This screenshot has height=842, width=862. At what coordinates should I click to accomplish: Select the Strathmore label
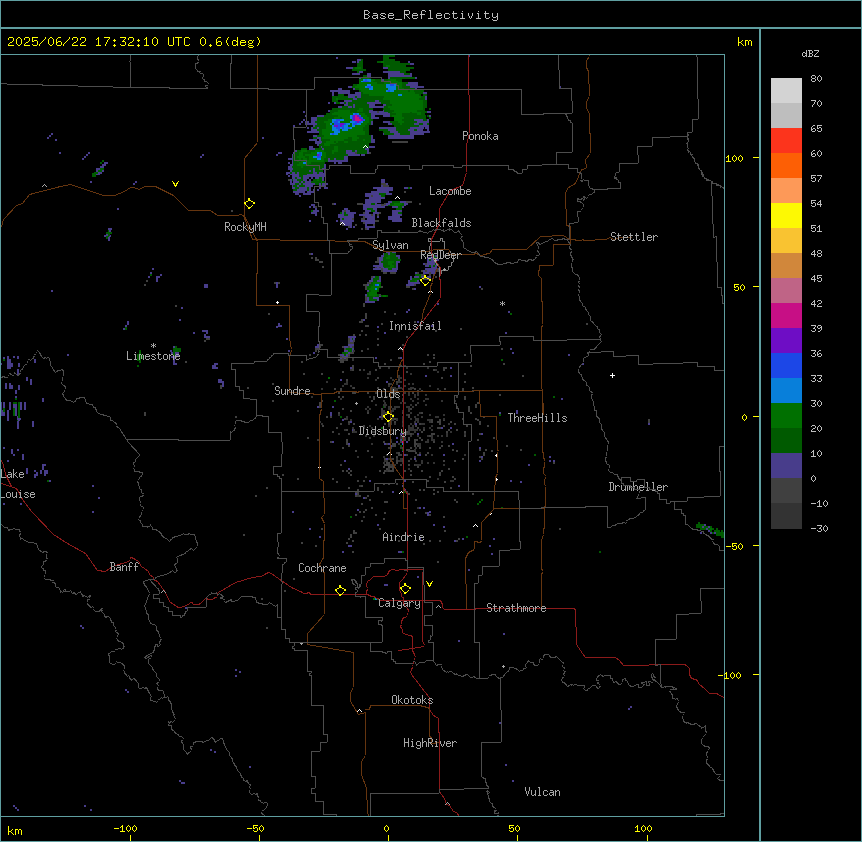pos(516,608)
